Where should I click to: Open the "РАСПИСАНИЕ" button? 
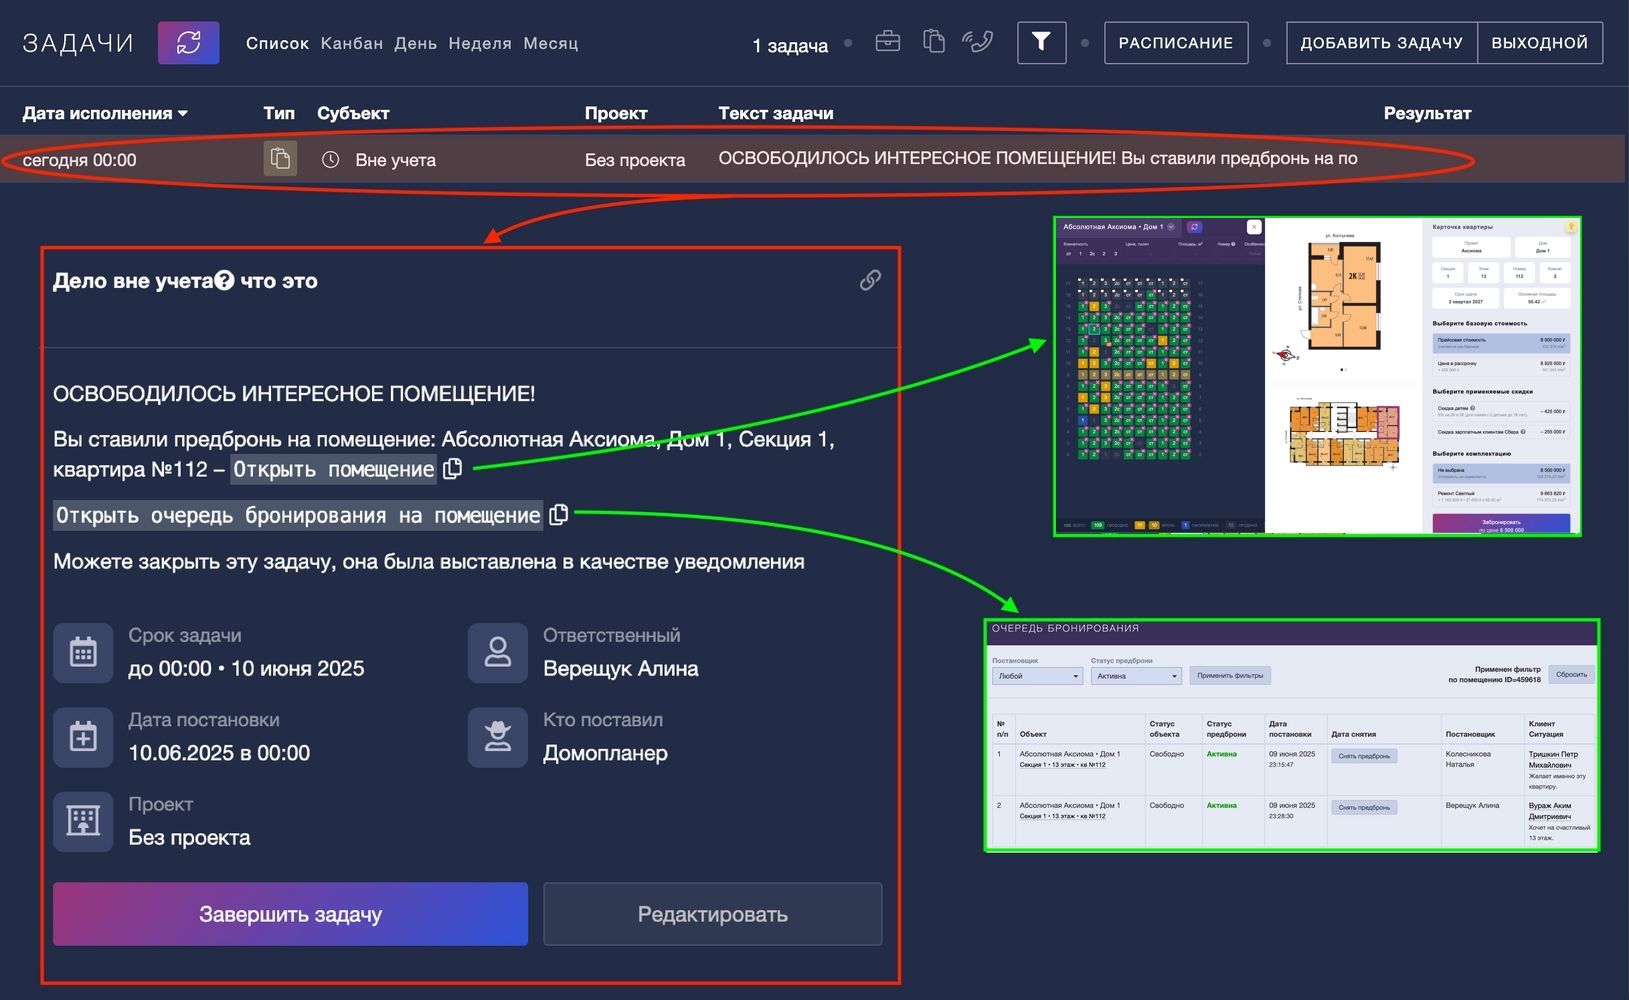(x=1176, y=43)
